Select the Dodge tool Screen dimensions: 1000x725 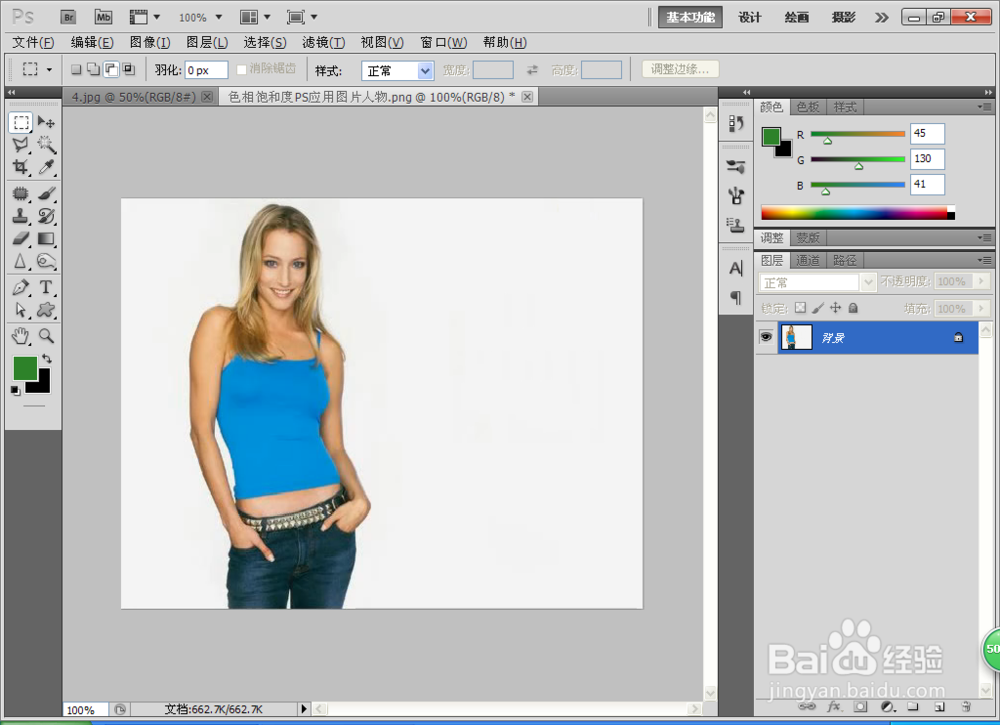click(46, 261)
